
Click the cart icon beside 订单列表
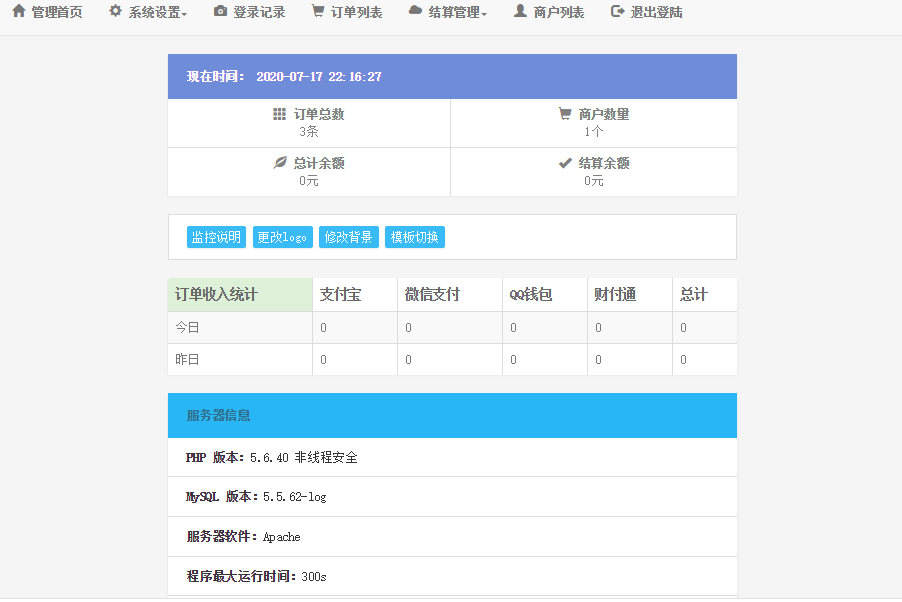tap(317, 12)
